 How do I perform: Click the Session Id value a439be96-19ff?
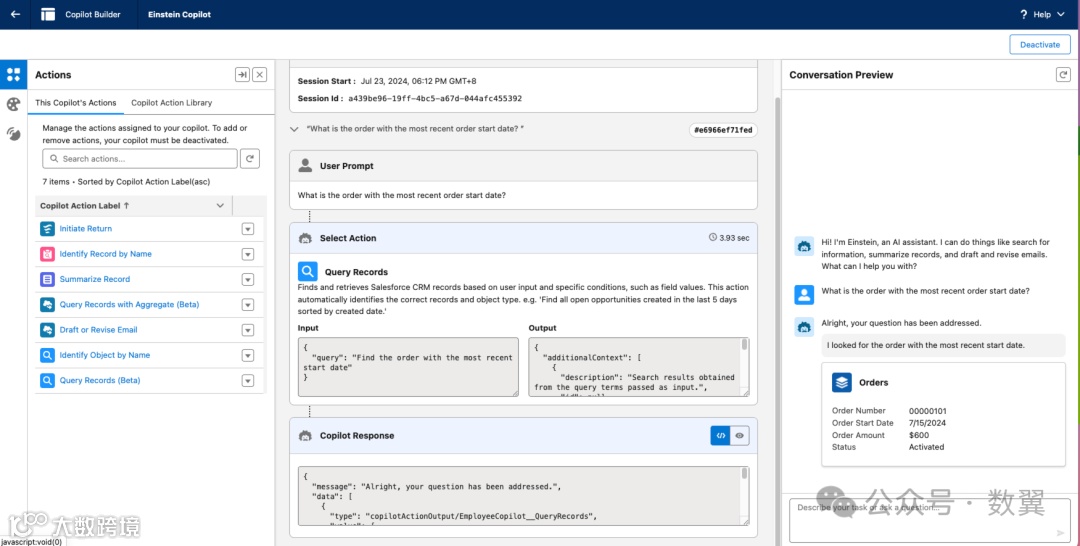click(435, 98)
